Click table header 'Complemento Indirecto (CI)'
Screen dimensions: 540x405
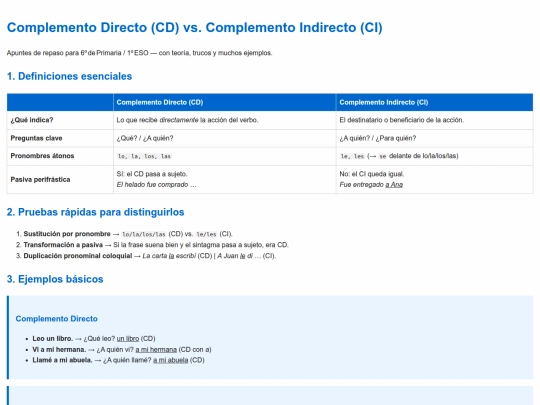[384, 102]
